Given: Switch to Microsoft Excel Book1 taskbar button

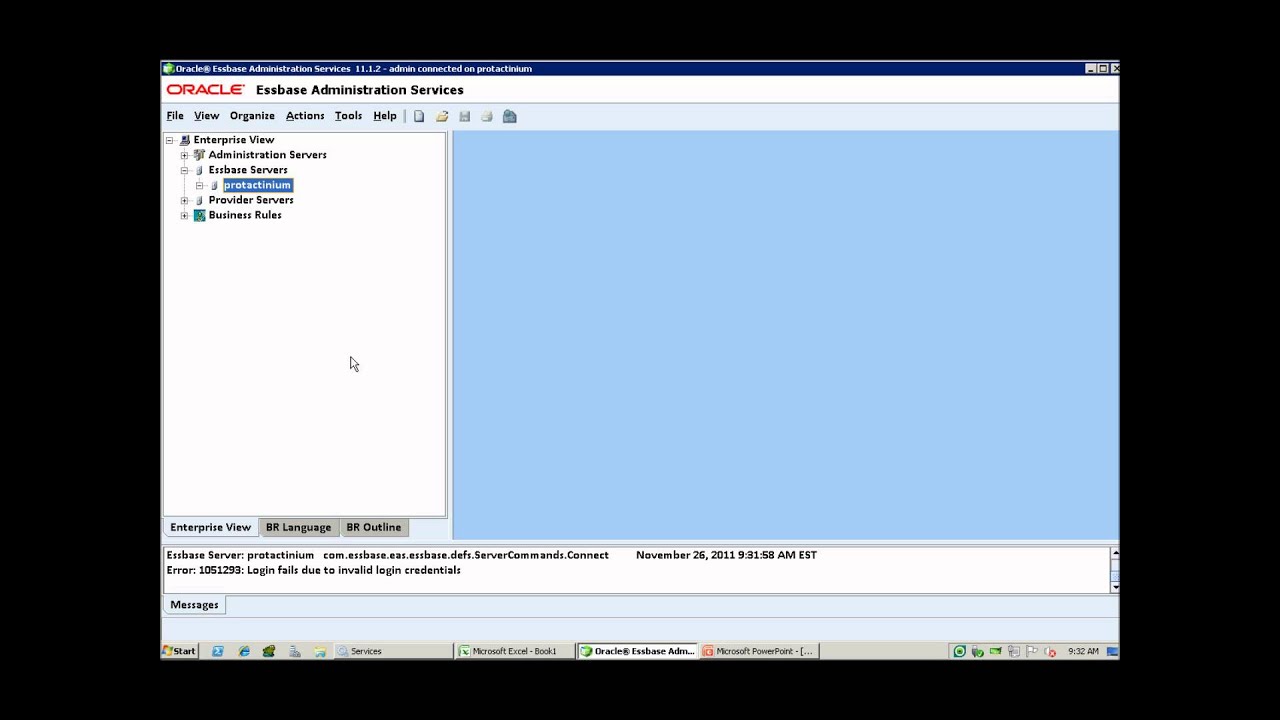Looking at the screenshot, I should [x=515, y=651].
